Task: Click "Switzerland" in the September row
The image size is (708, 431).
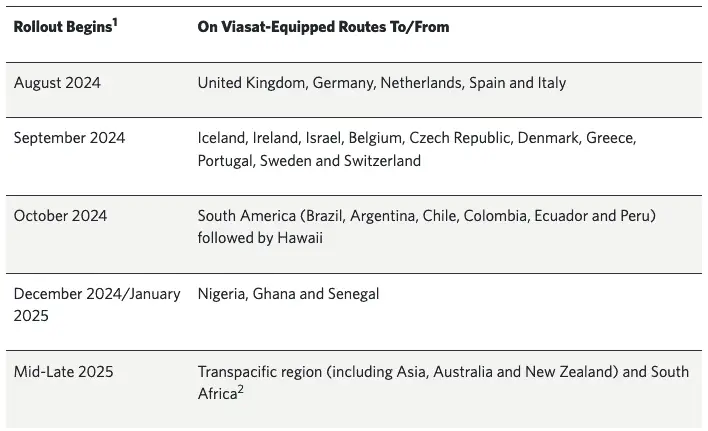Action: pyautogui.click(x=381, y=161)
